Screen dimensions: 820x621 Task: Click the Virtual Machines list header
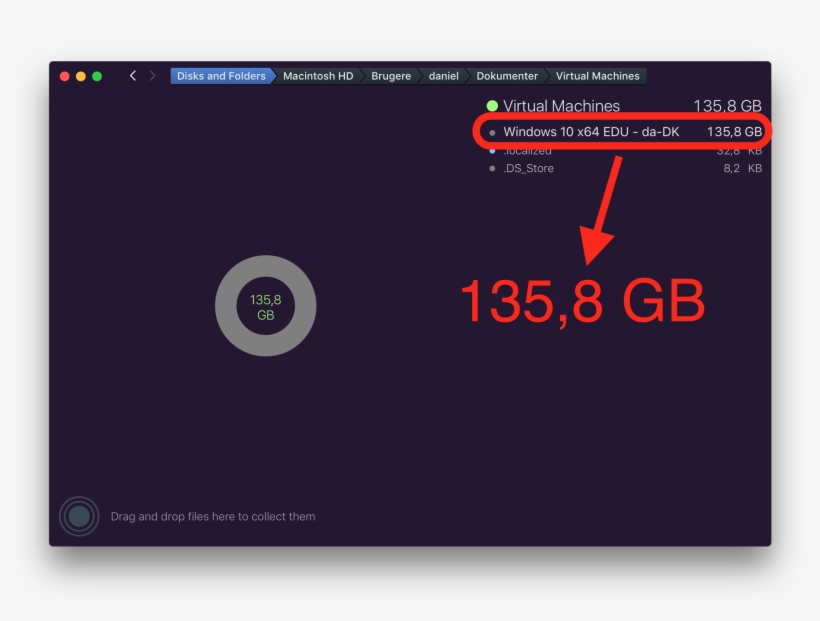(x=562, y=105)
